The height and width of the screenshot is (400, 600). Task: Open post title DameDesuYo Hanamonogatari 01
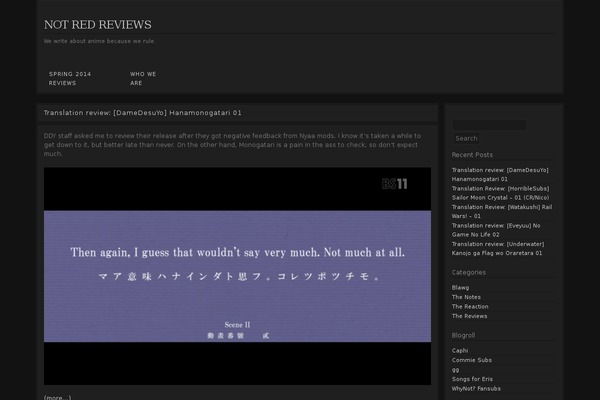pos(142,113)
